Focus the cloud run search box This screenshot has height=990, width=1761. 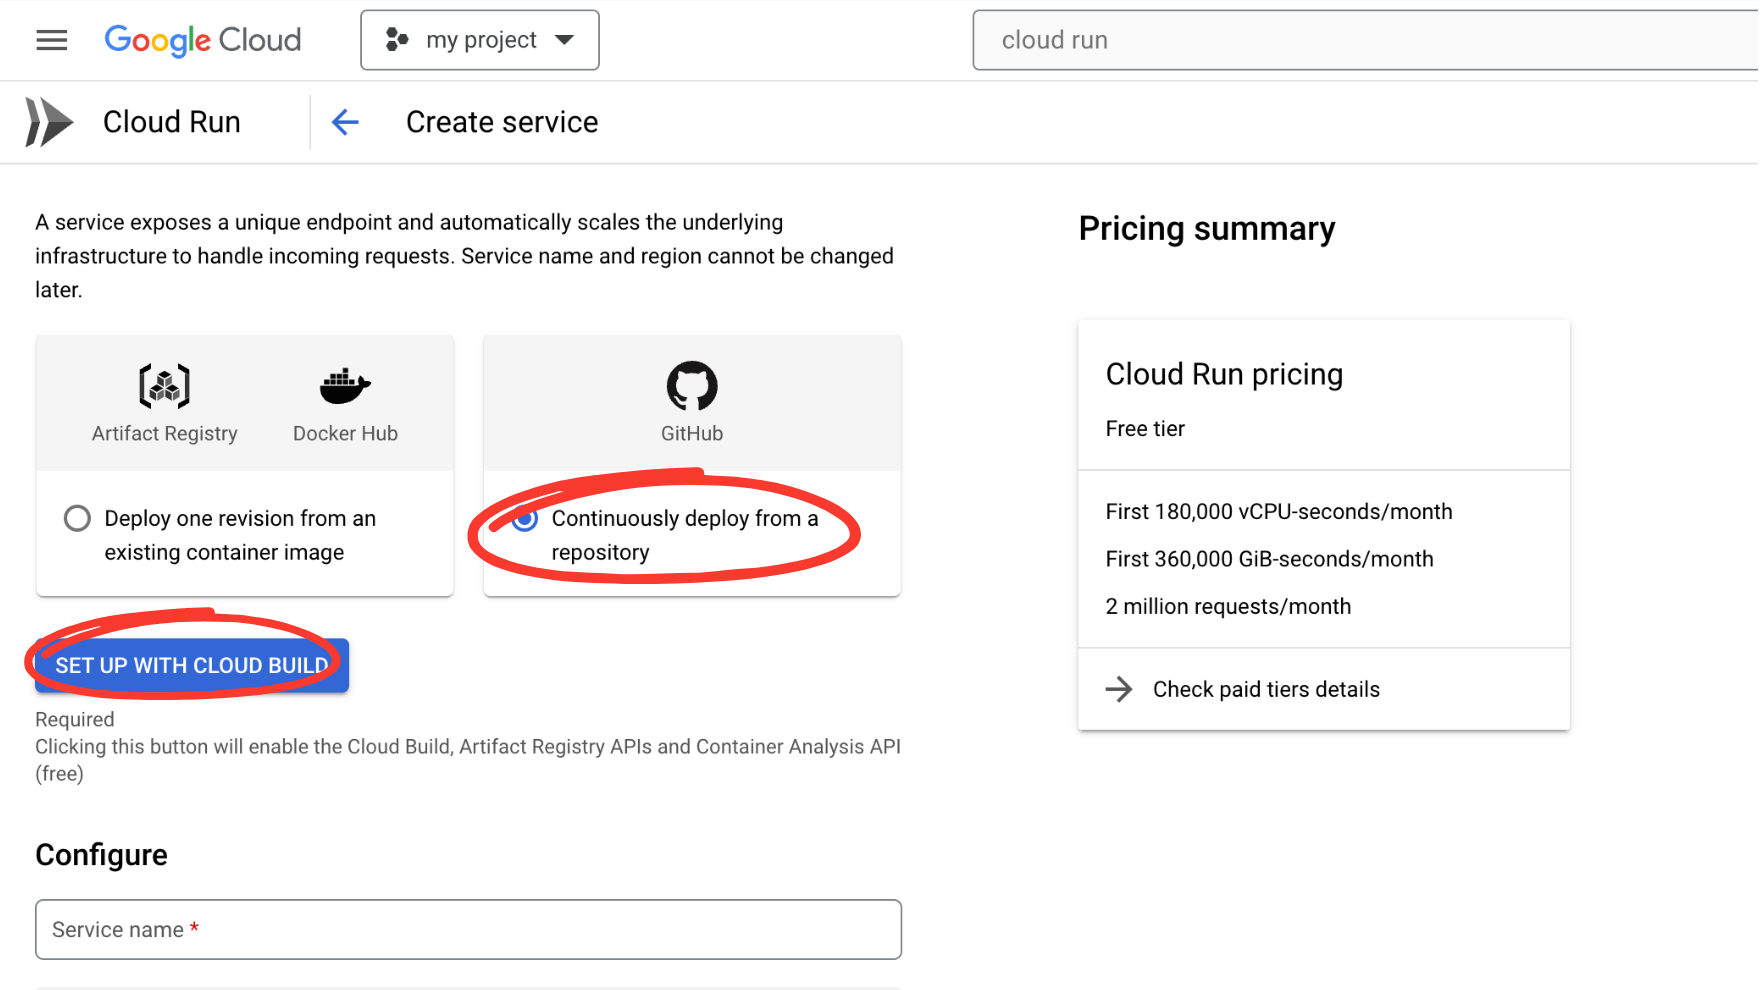click(x=1360, y=40)
